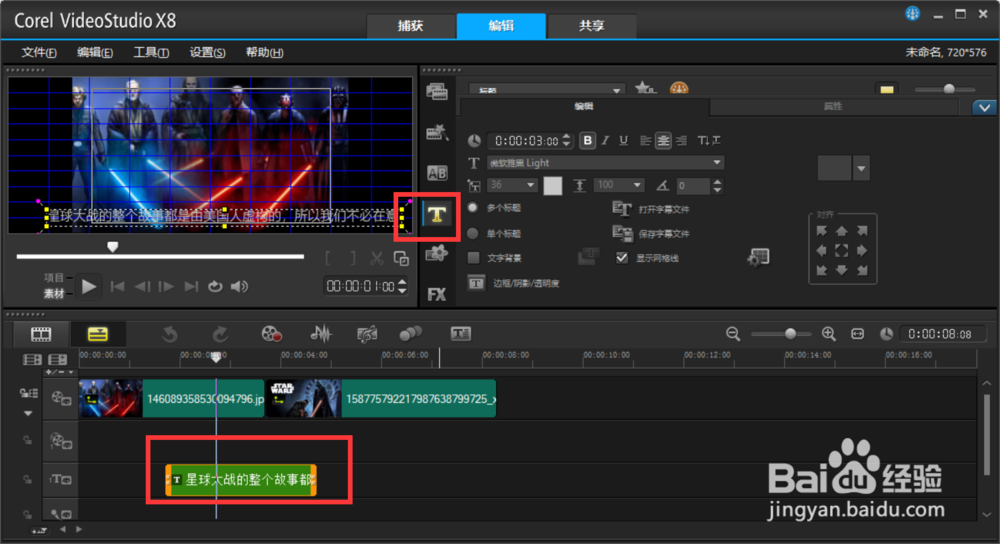Image resolution: width=1000 pixels, height=544 pixels.
Task: Switch to the 属性 Attributes panel tab
Action: (x=834, y=107)
